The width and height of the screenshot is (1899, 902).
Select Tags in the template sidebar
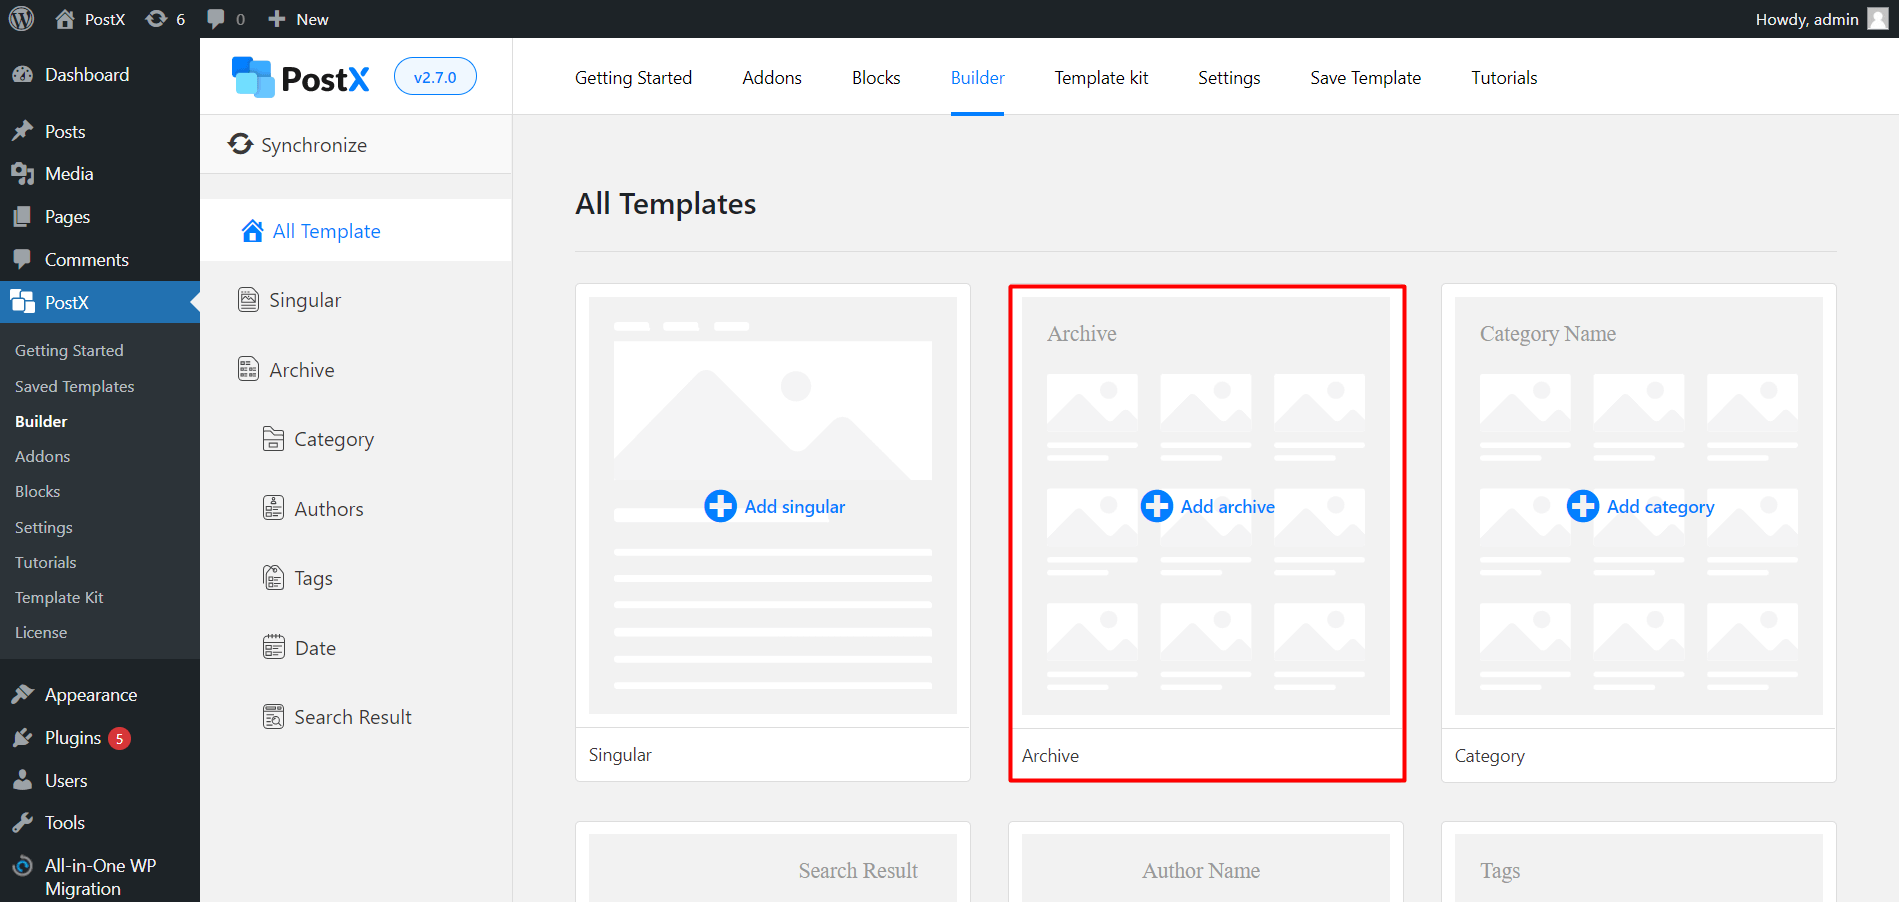(x=312, y=578)
